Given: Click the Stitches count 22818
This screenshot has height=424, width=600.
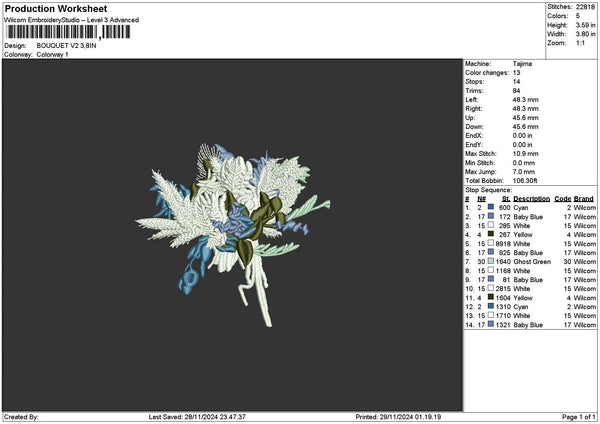Looking at the screenshot, I should (x=585, y=7).
